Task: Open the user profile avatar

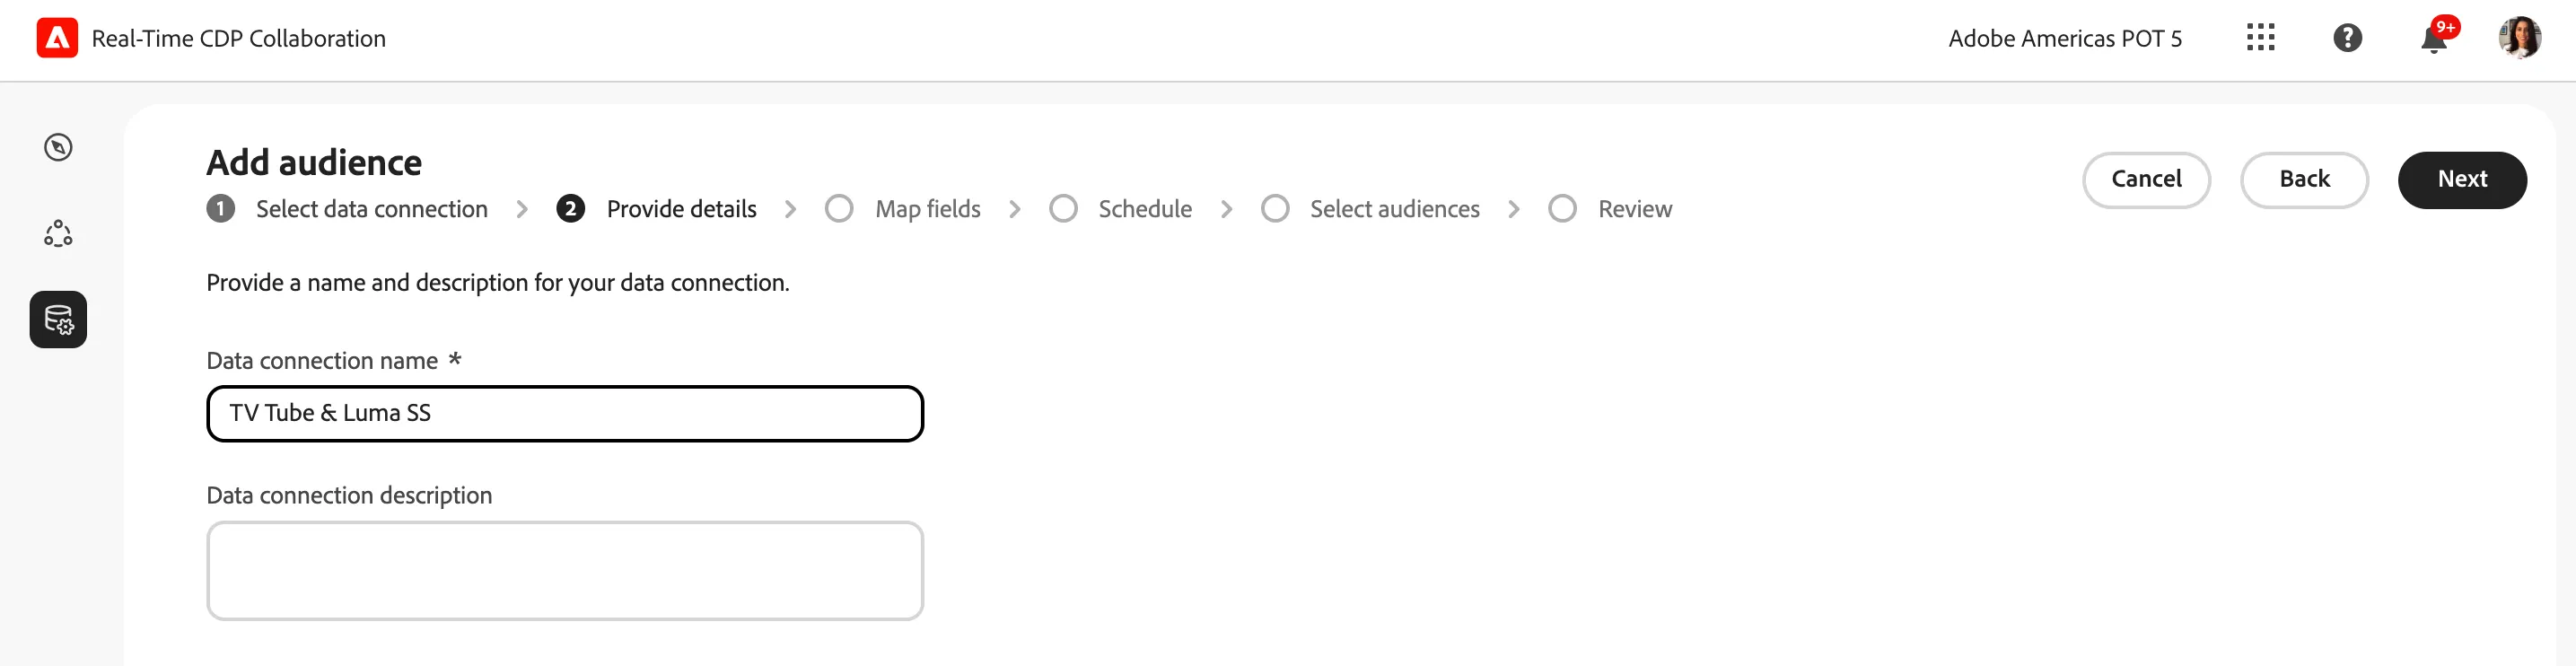Action: [x=2519, y=38]
